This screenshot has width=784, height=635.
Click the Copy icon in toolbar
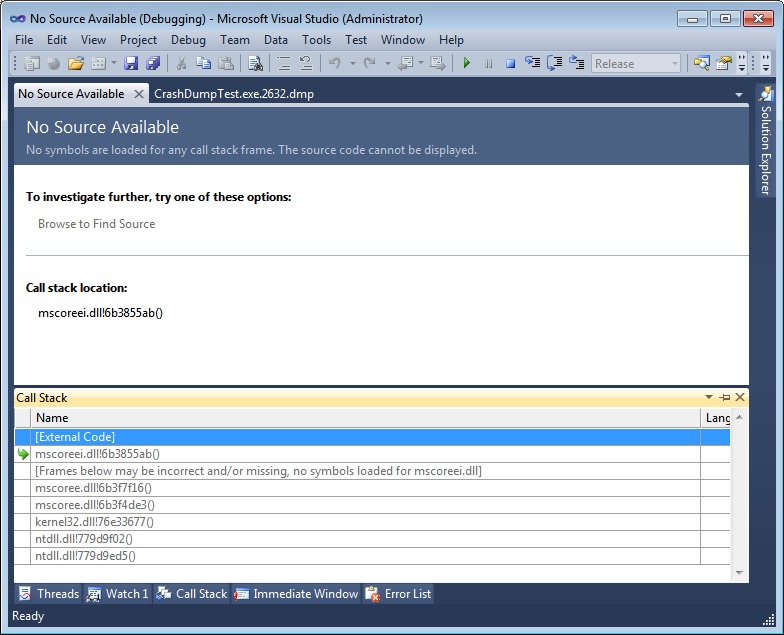point(204,64)
